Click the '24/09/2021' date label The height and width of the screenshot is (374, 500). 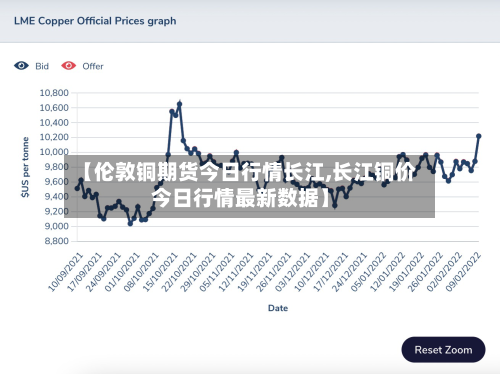(x=103, y=272)
